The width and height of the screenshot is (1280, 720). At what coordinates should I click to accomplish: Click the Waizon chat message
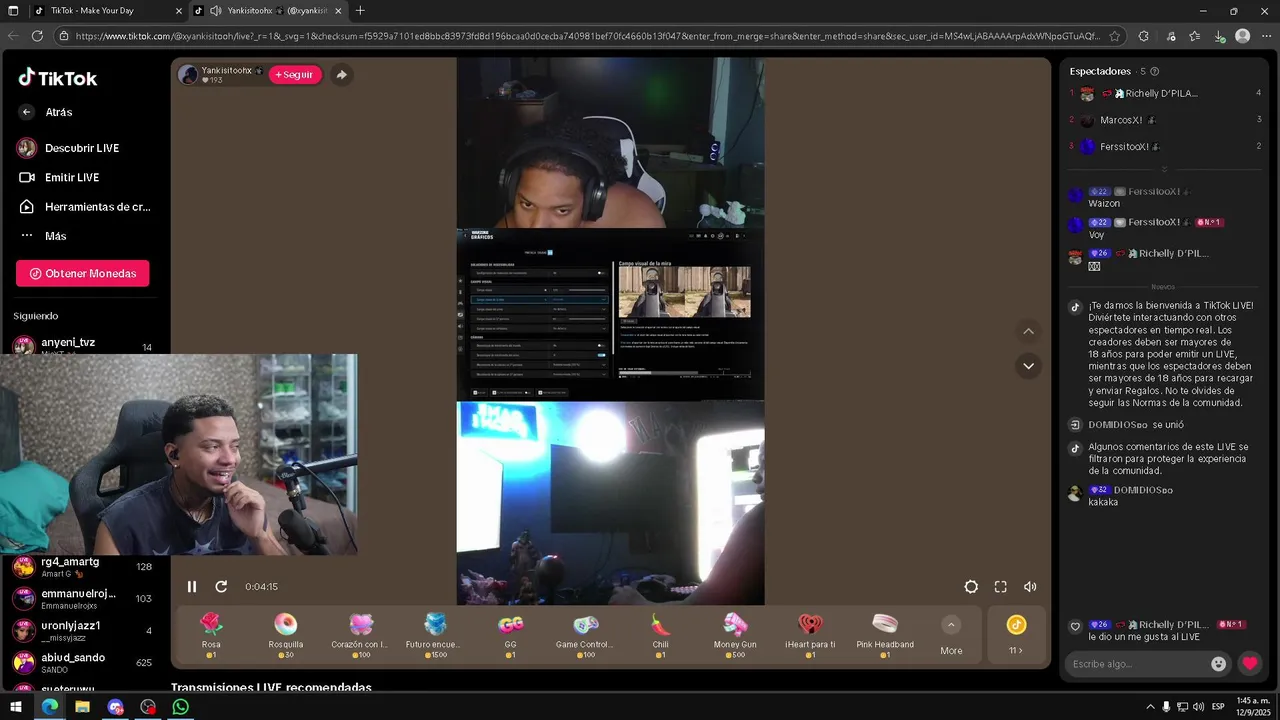1104,203
